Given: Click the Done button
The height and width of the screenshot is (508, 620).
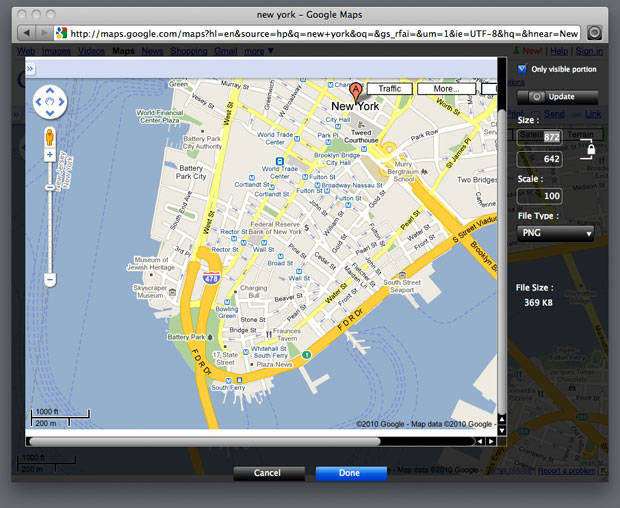Looking at the screenshot, I should click(350, 473).
